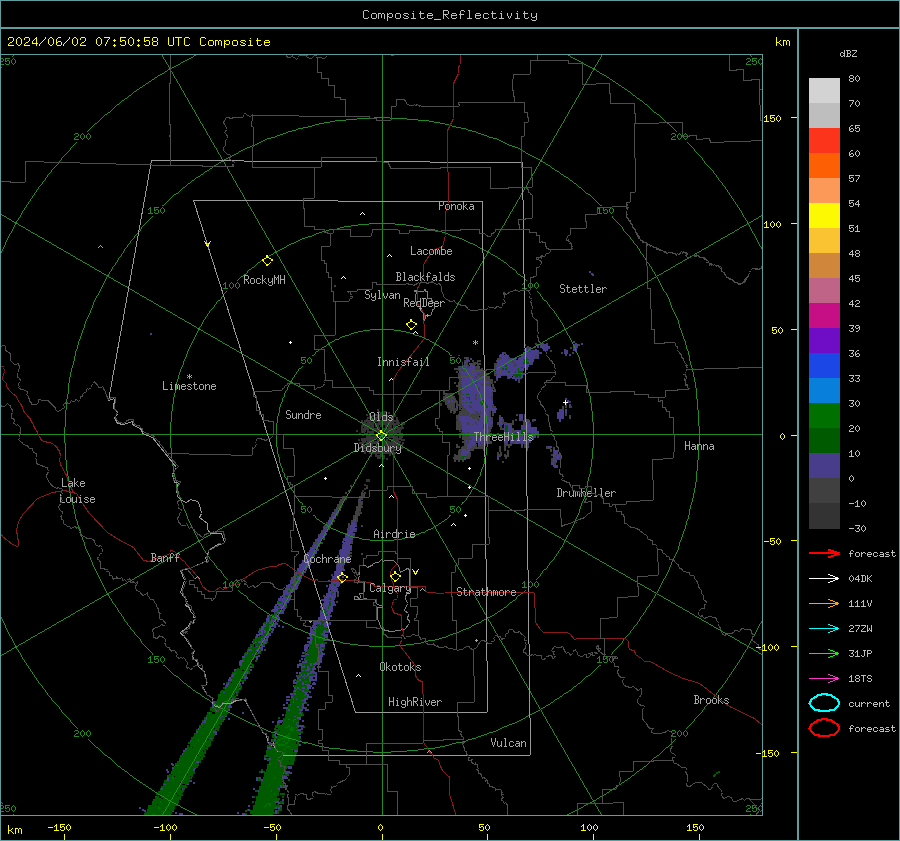Click yellow V marker right of Calgary diamond
This screenshot has width=900, height=841.
click(x=416, y=572)
